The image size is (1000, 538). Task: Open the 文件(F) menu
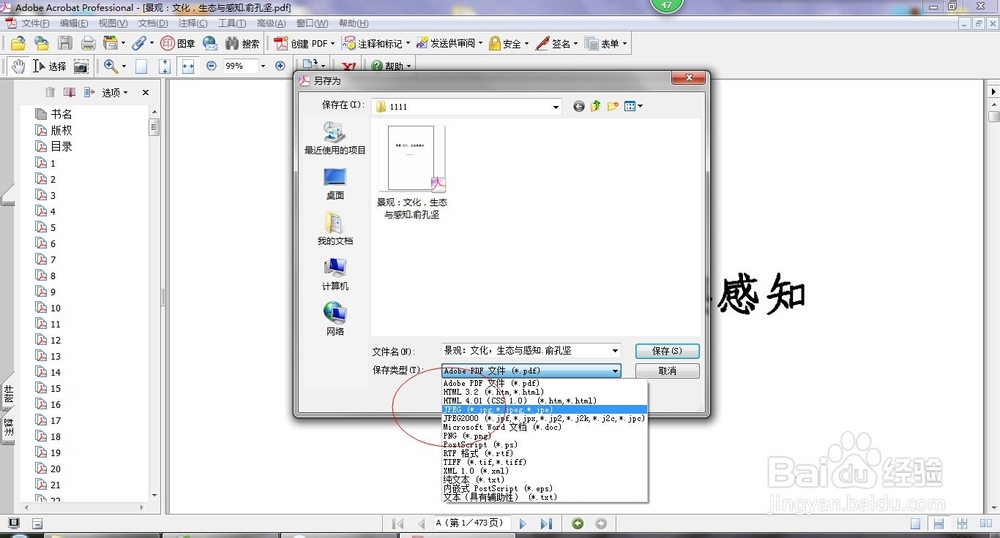click(35, 24)
